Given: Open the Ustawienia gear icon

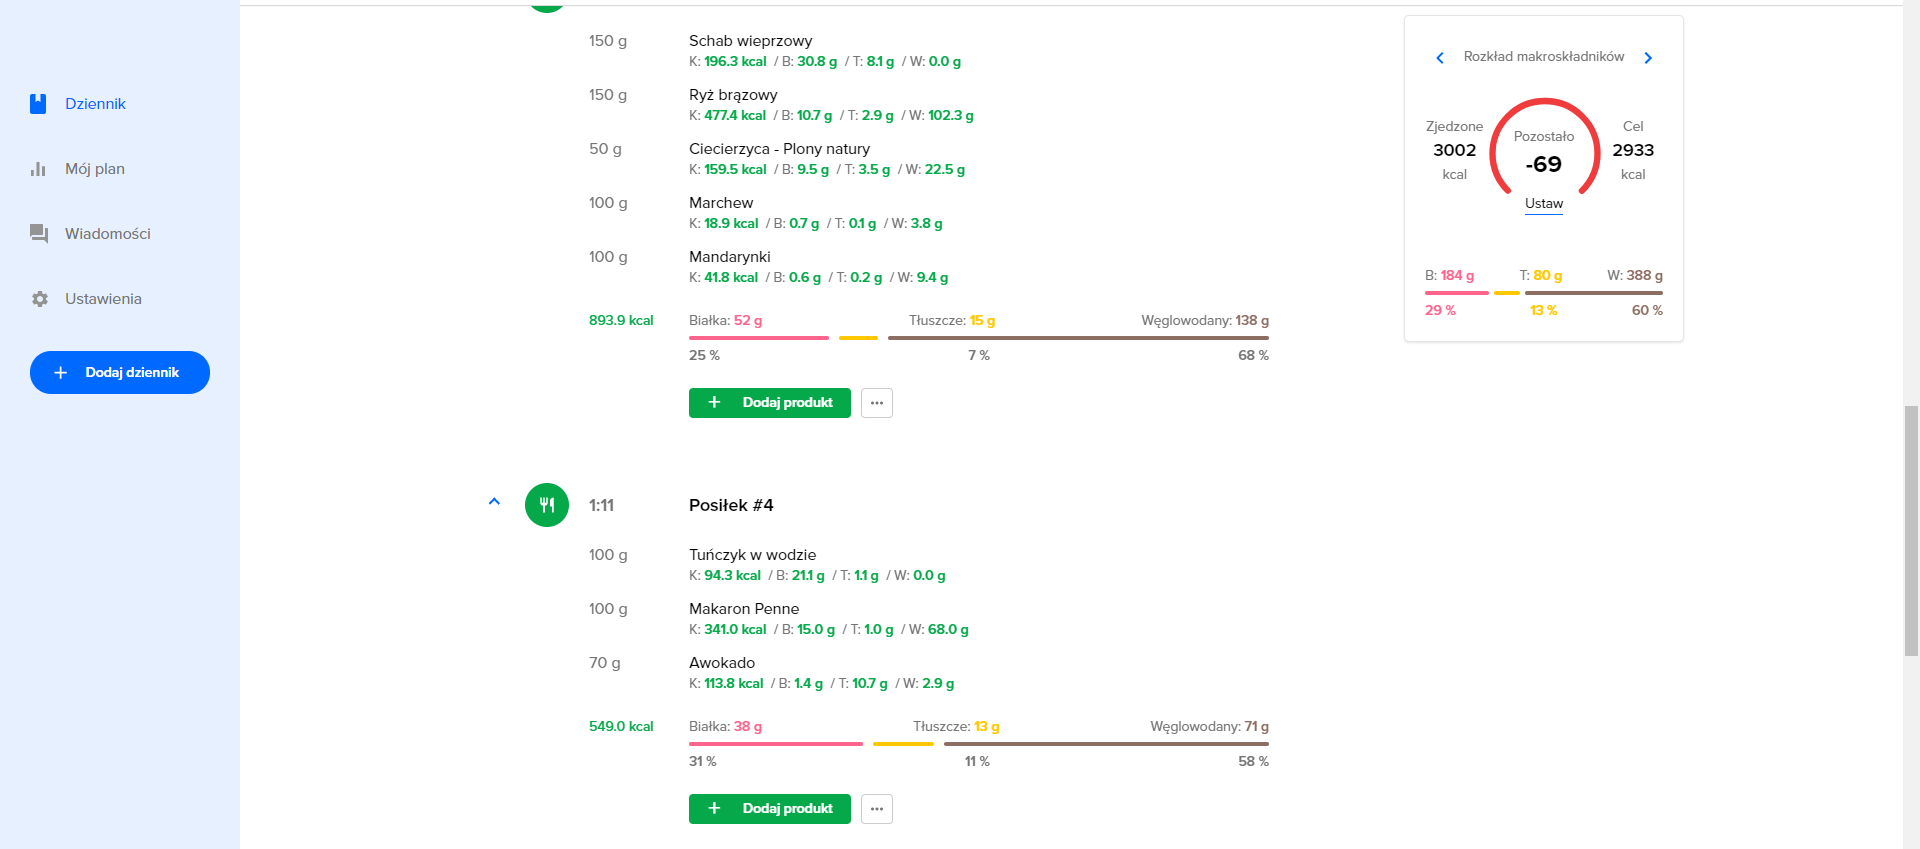Looking at the screenshot, I should [39, 299].
